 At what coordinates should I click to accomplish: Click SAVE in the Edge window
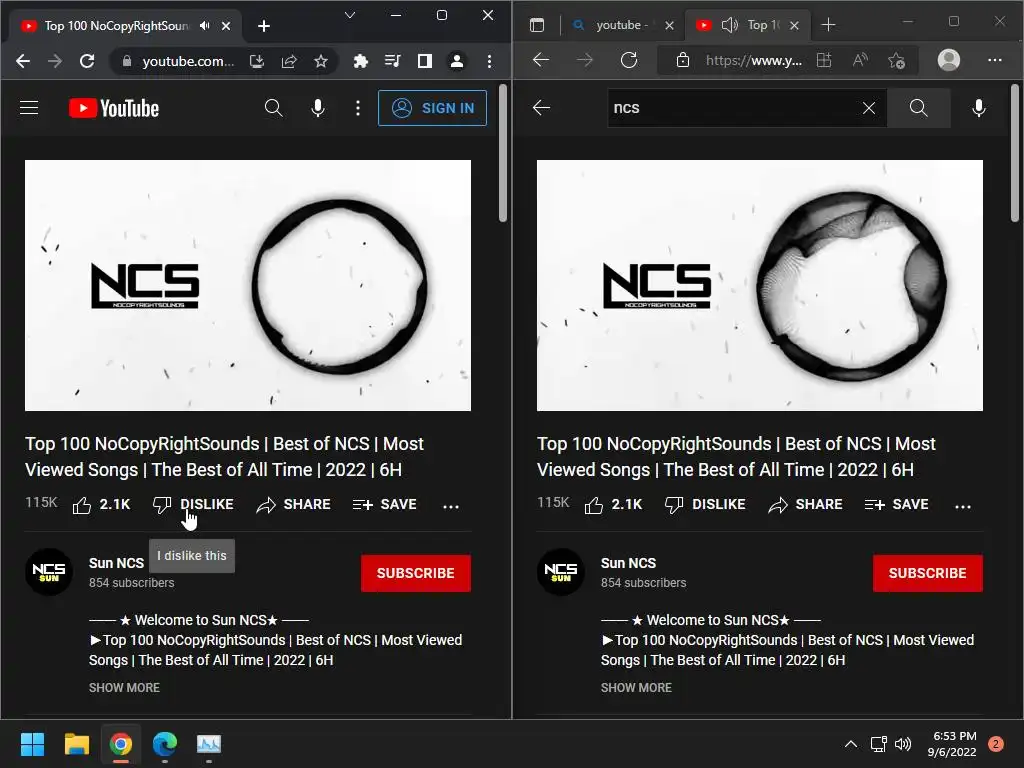[x=897, y=505]
